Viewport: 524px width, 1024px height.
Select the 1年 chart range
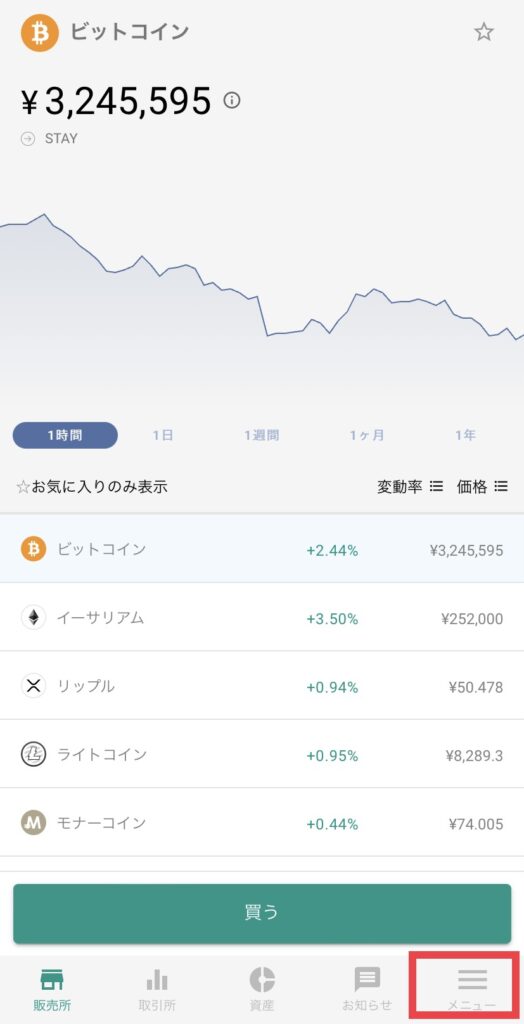pos(465,436)
